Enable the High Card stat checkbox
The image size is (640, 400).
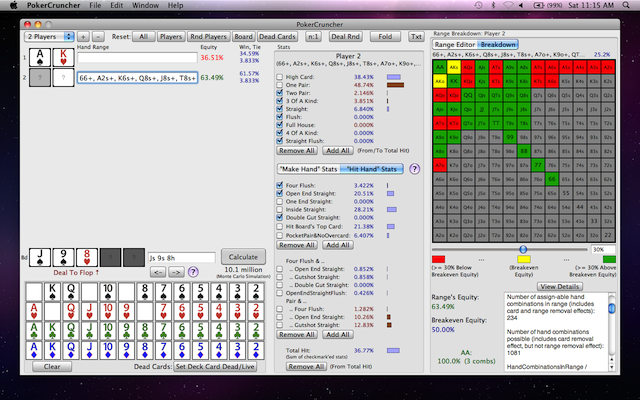(x=280, y=77)
